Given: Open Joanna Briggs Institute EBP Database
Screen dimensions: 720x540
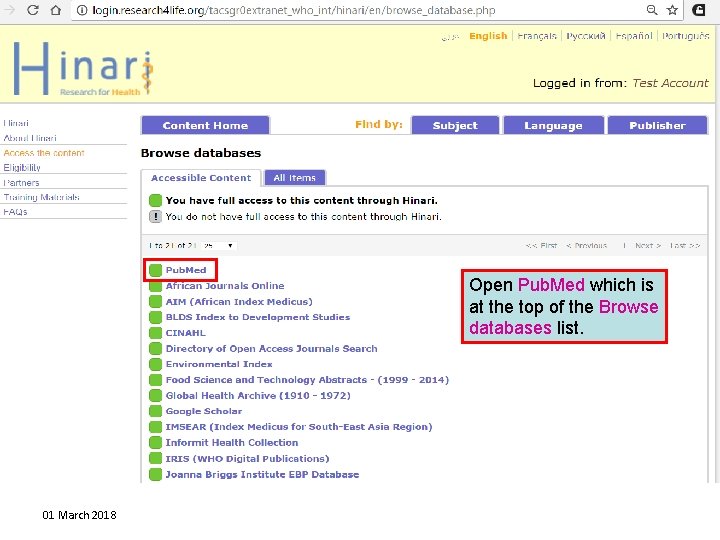Looking at the screenshot, I should coord(262,474).
